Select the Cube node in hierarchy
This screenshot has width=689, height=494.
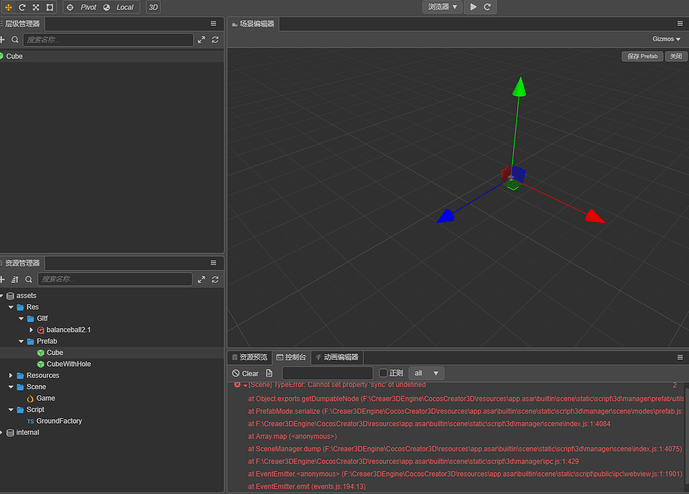[x=112, y=56]
